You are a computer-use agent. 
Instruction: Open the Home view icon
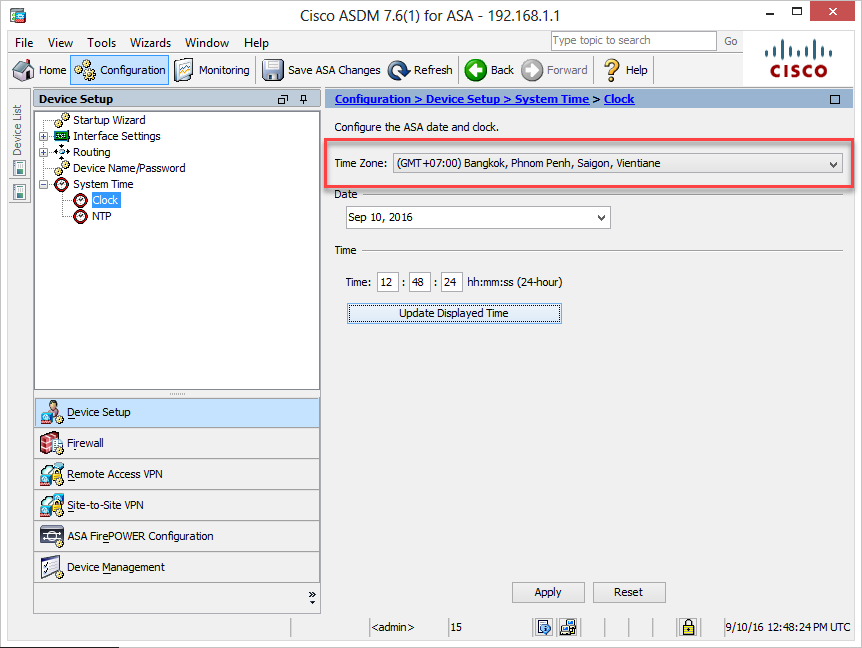click(x=23, y=70)
